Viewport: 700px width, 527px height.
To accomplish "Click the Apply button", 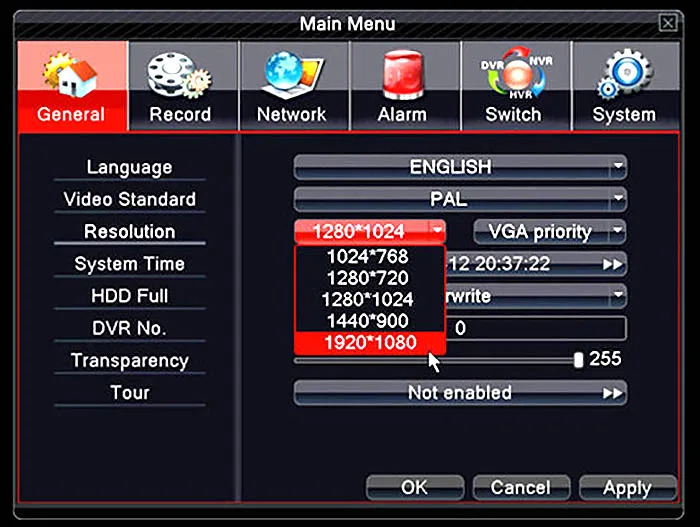I will coord(627,488).
